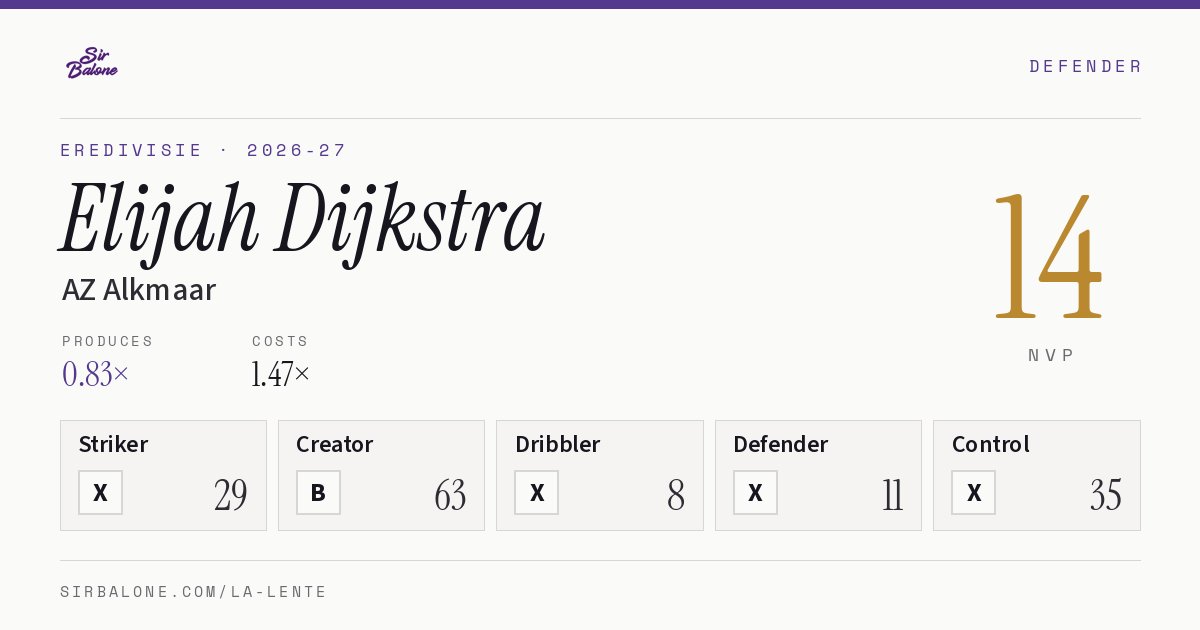The height and width of the screenshot is (630, 1200).
Task: Click the Eredivisie 2026-27 season label
Action: 203,150
